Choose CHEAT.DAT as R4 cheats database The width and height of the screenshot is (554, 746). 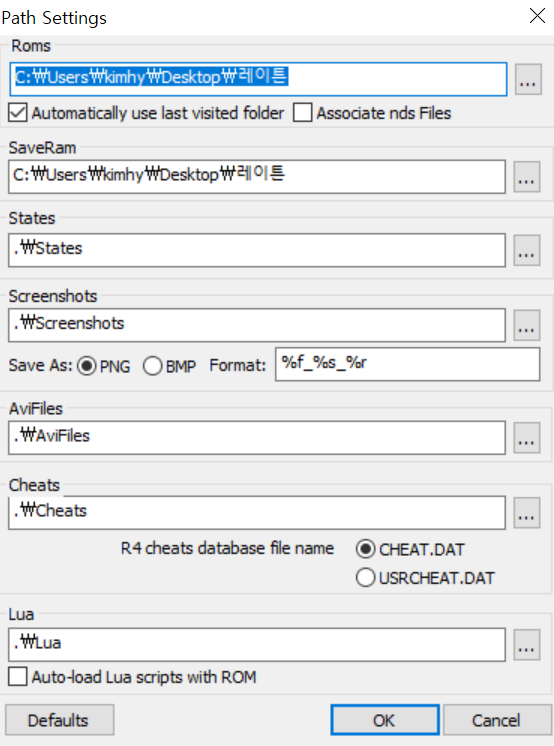tap(366, 549)
